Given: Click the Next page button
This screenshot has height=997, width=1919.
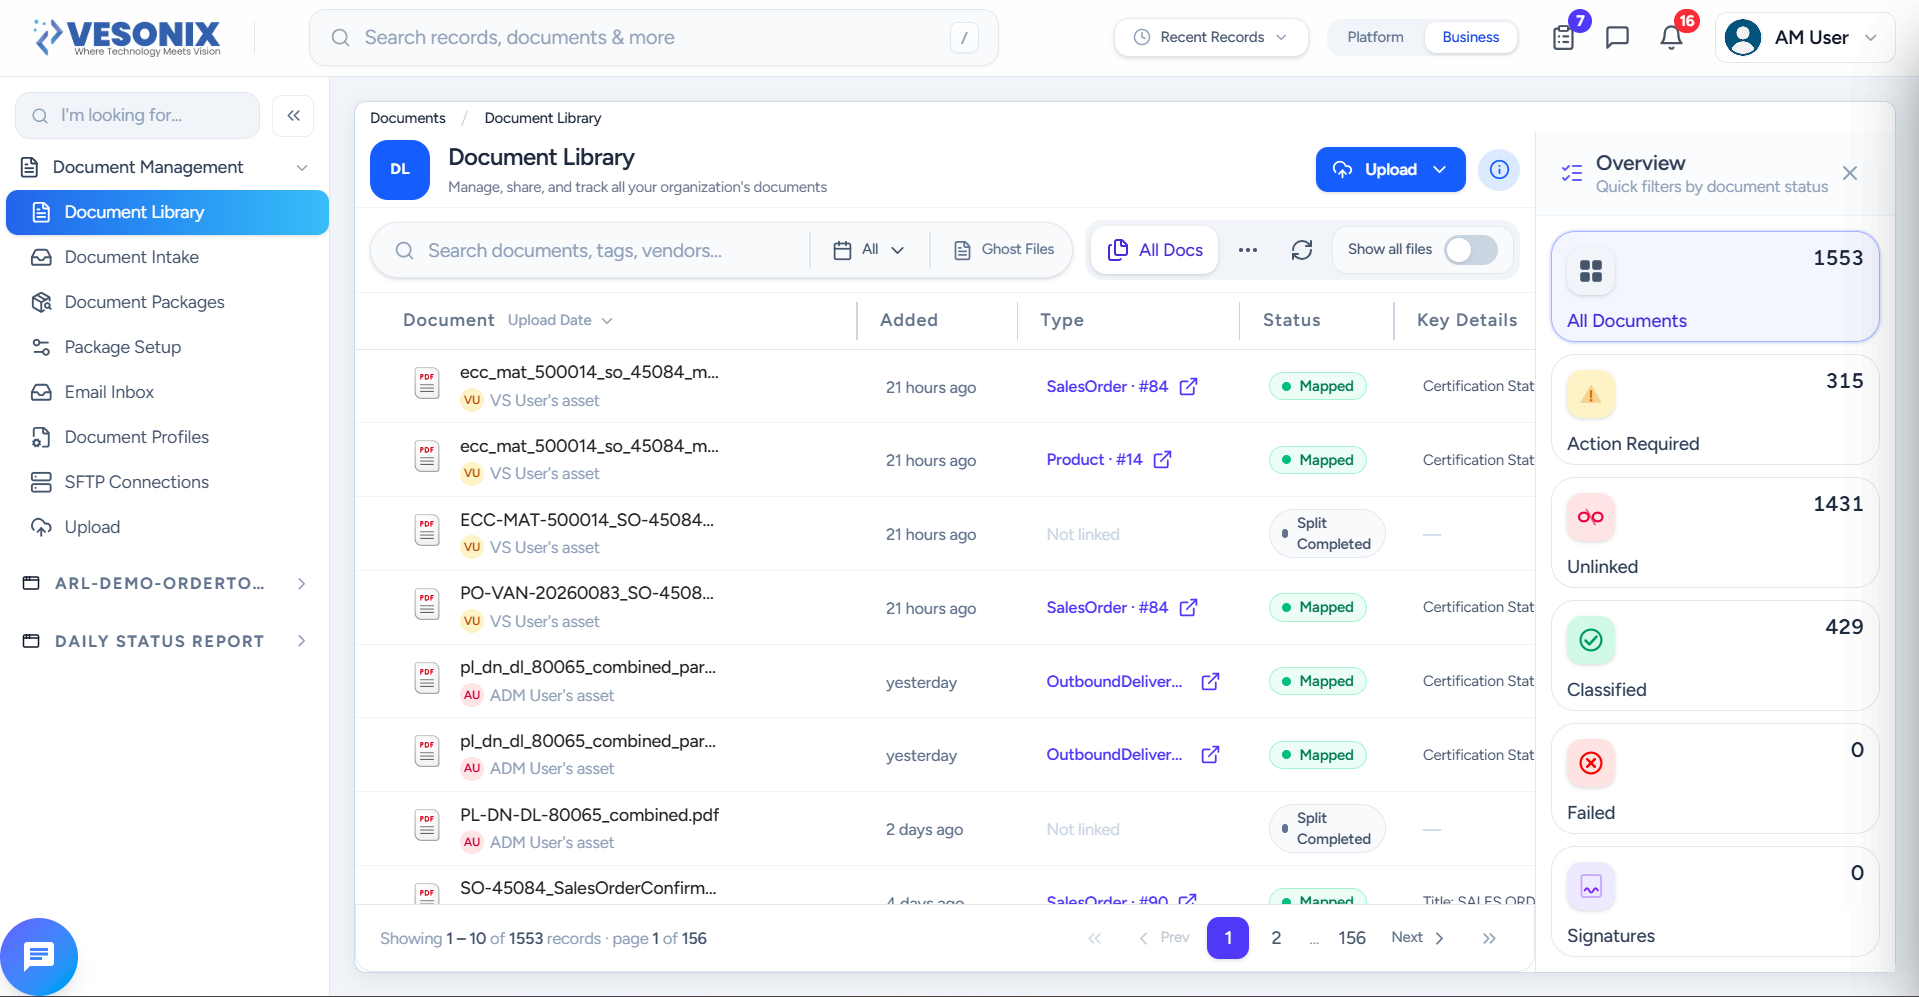Looking at the screenshot, I should tap(1418, 938).
